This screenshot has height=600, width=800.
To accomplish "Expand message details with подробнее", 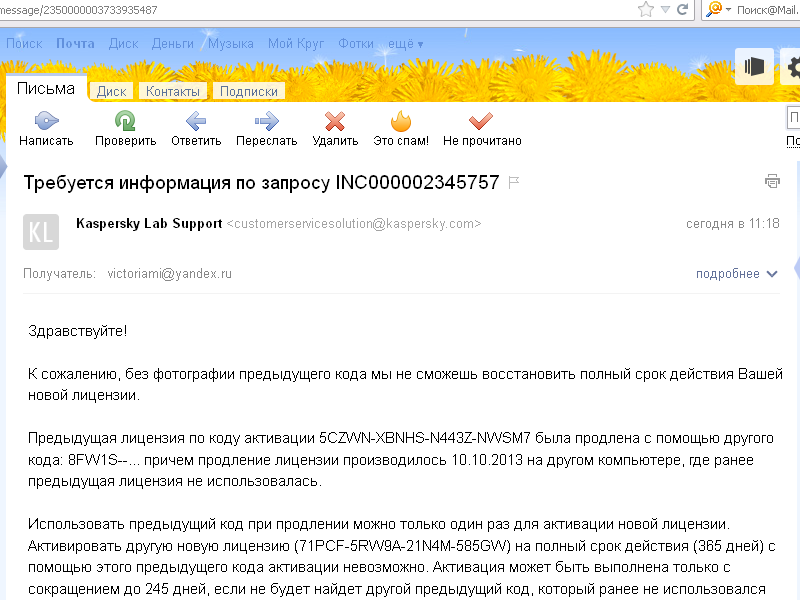I will pos(736,274).
